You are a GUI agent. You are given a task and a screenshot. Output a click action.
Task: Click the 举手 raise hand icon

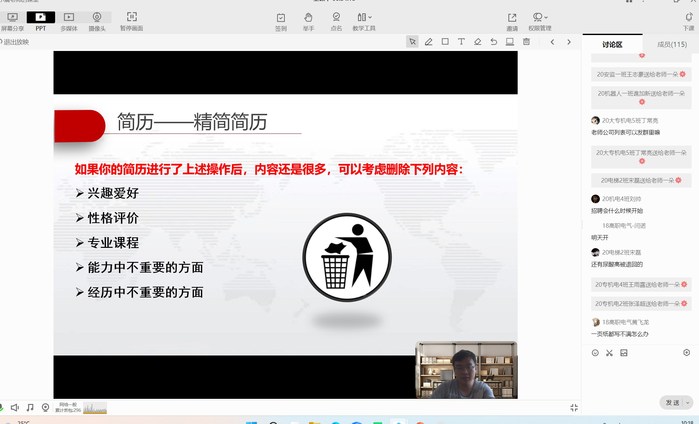pos(308,19)
